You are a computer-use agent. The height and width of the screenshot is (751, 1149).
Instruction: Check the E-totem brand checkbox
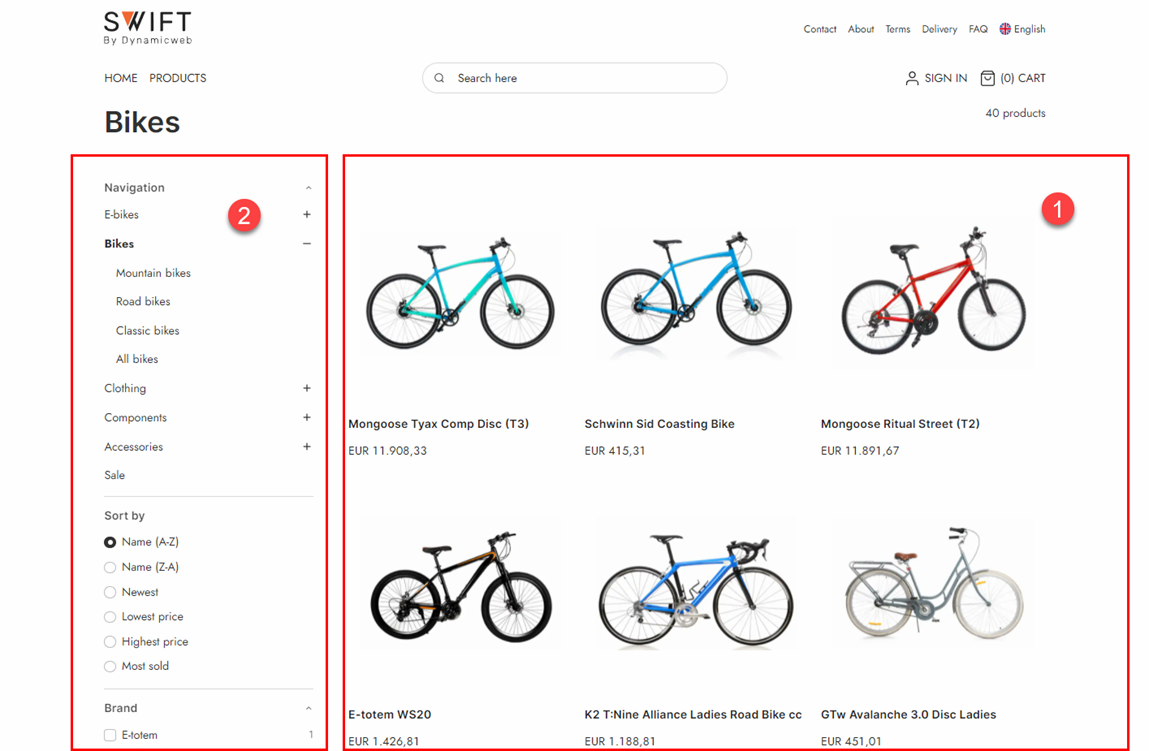click(x=110, y=735)
